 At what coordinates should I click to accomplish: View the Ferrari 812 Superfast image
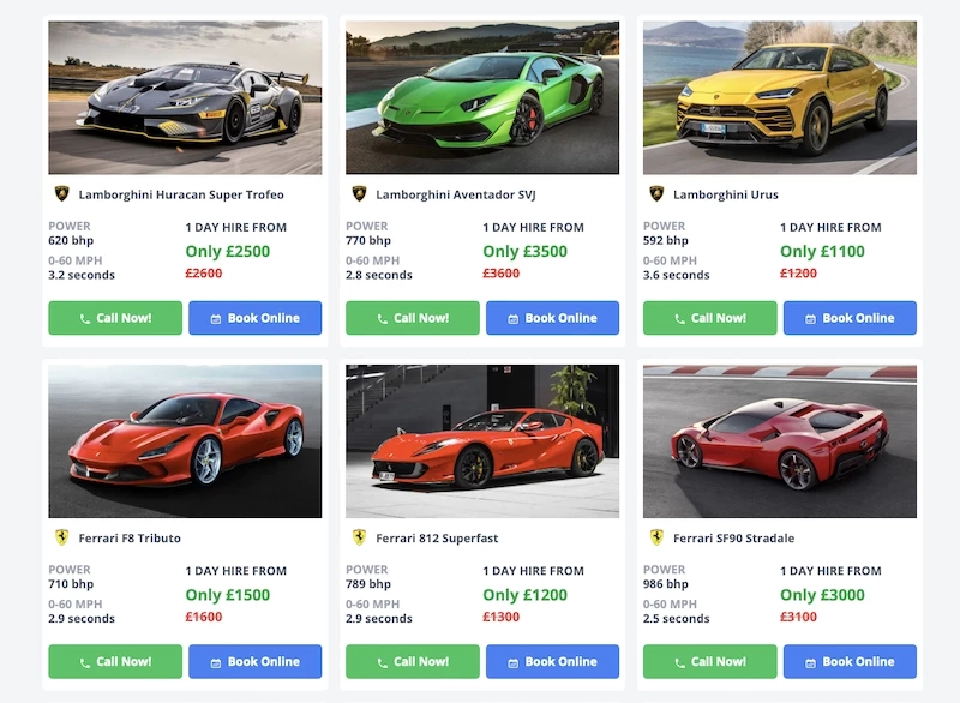click(x=482, y=441)
